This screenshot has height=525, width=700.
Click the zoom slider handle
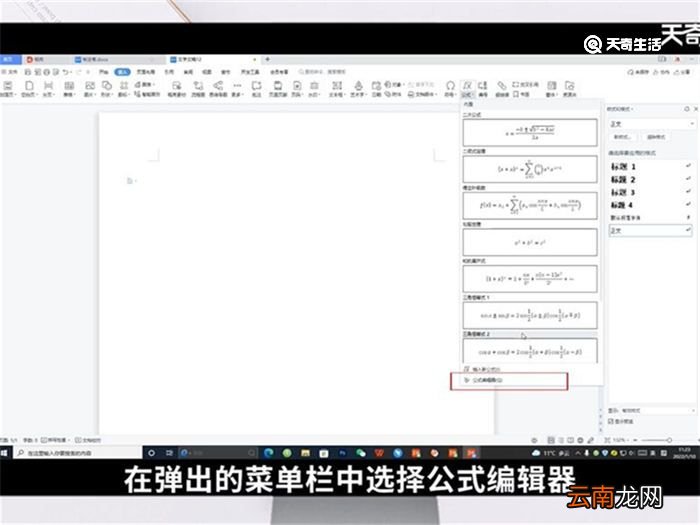pyautogui.click(x=669, y=440)
